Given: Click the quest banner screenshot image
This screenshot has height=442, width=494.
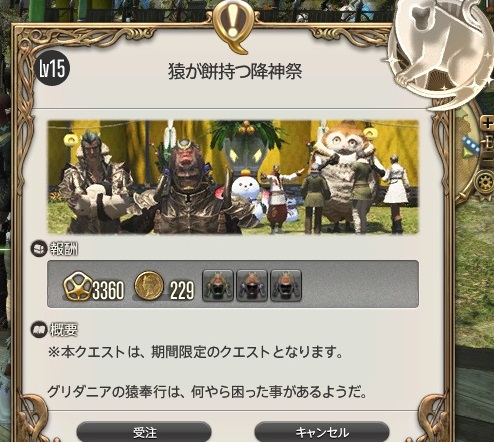Looking at the screenshot, I should 233,177.
